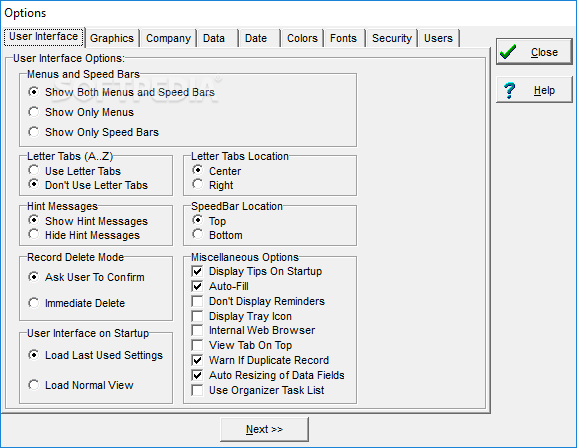
Task: Open the Company tab
Action: [x=168, y=38]
